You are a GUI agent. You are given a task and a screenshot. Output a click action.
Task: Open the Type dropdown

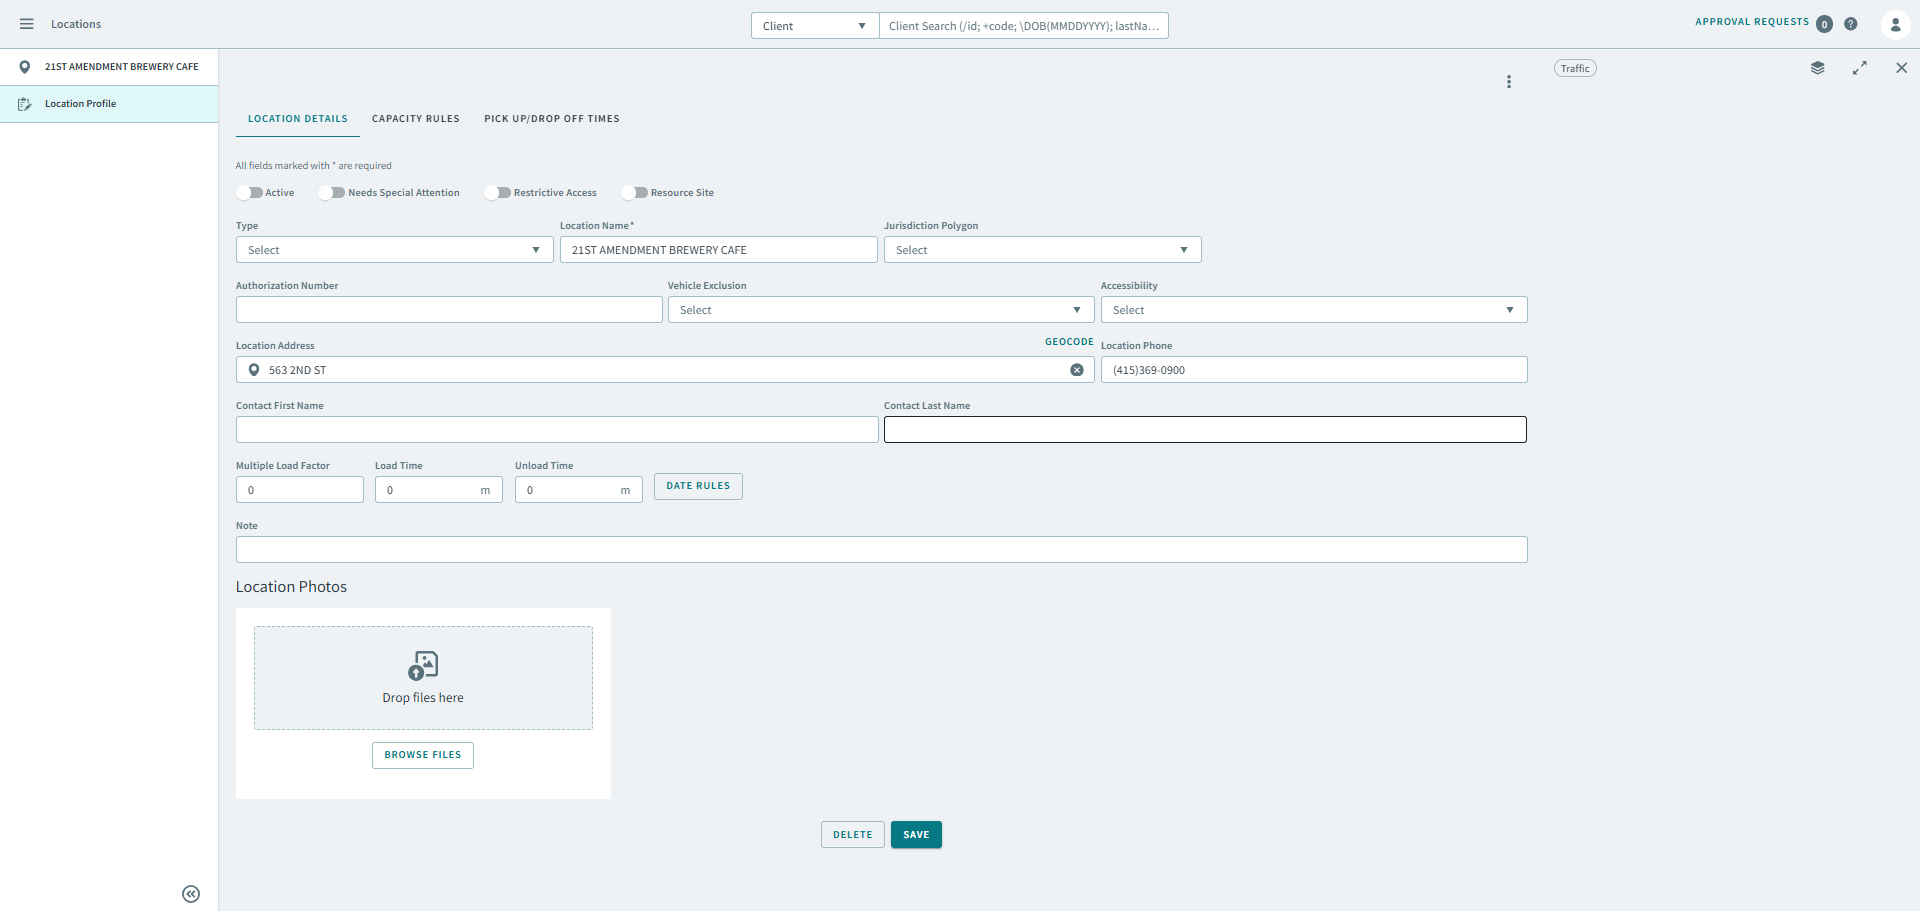[x=394, y=250]
